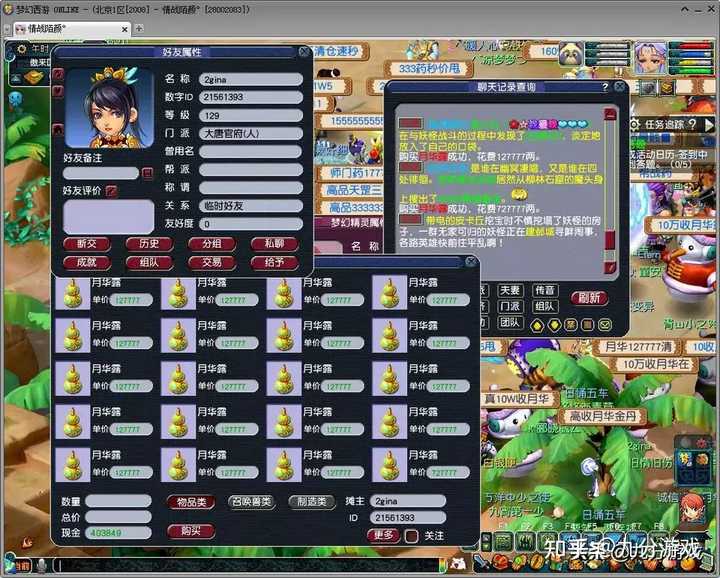Click the 数量 quantity input field

(x=118, y=501)
